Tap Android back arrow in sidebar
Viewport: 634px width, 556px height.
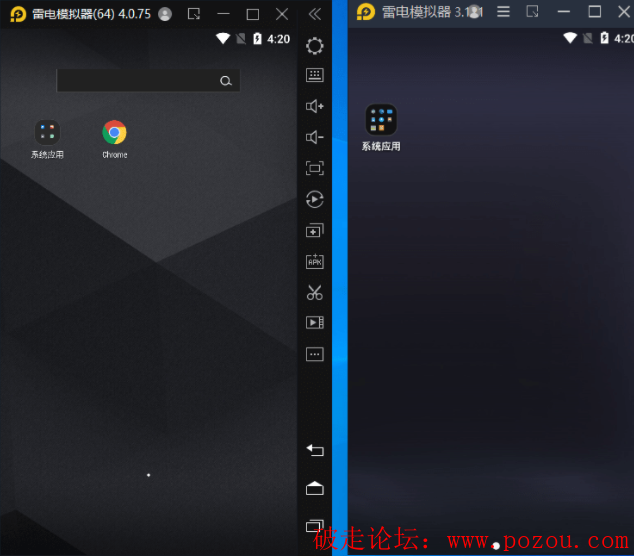315,450
